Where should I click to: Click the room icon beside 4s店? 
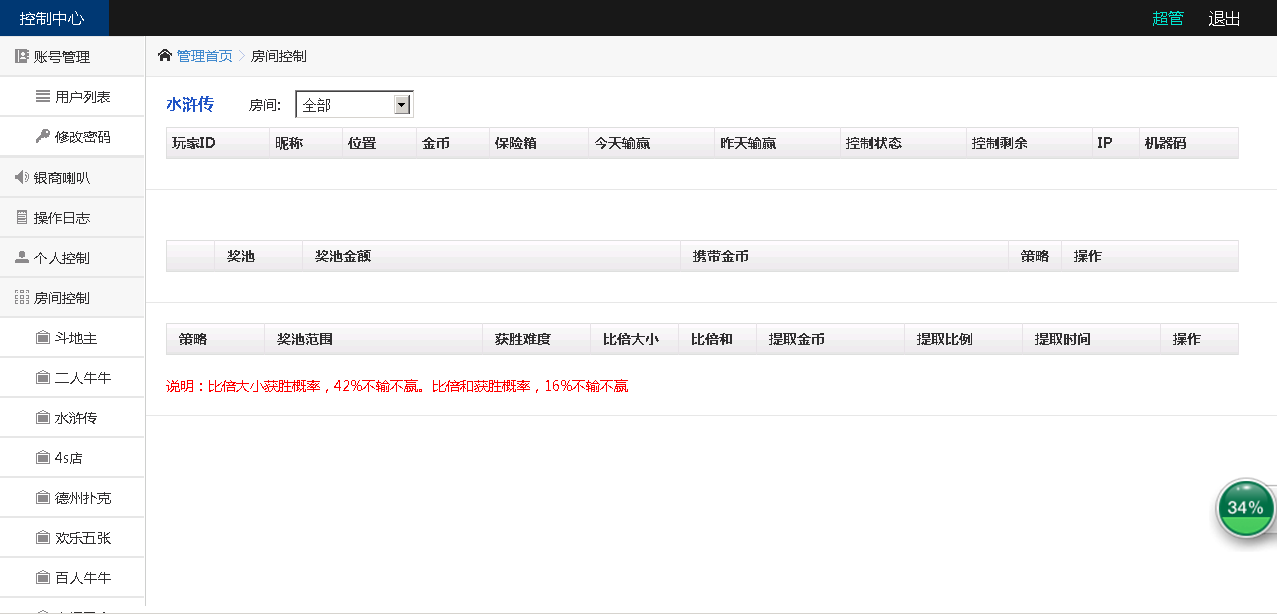(x=43, y=458)
